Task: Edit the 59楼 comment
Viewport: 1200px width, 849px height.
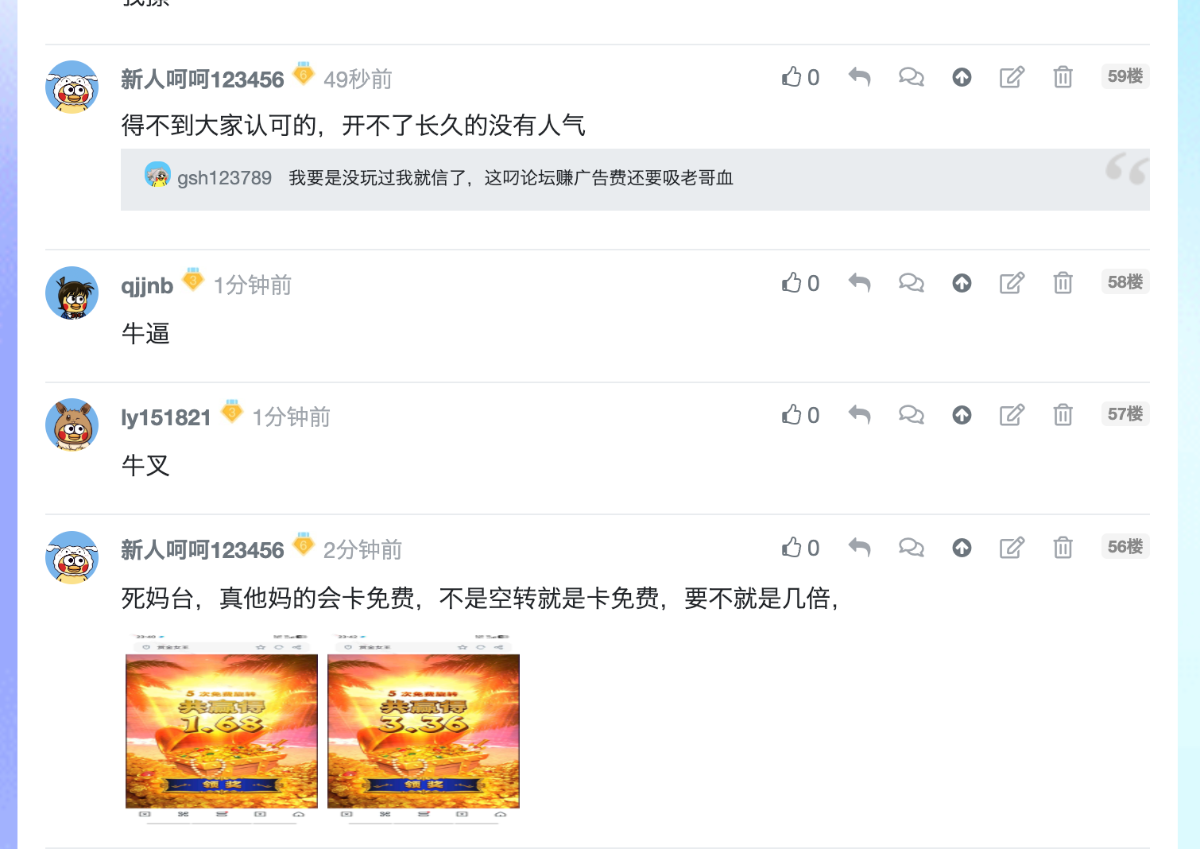Action: (1012, 77)
